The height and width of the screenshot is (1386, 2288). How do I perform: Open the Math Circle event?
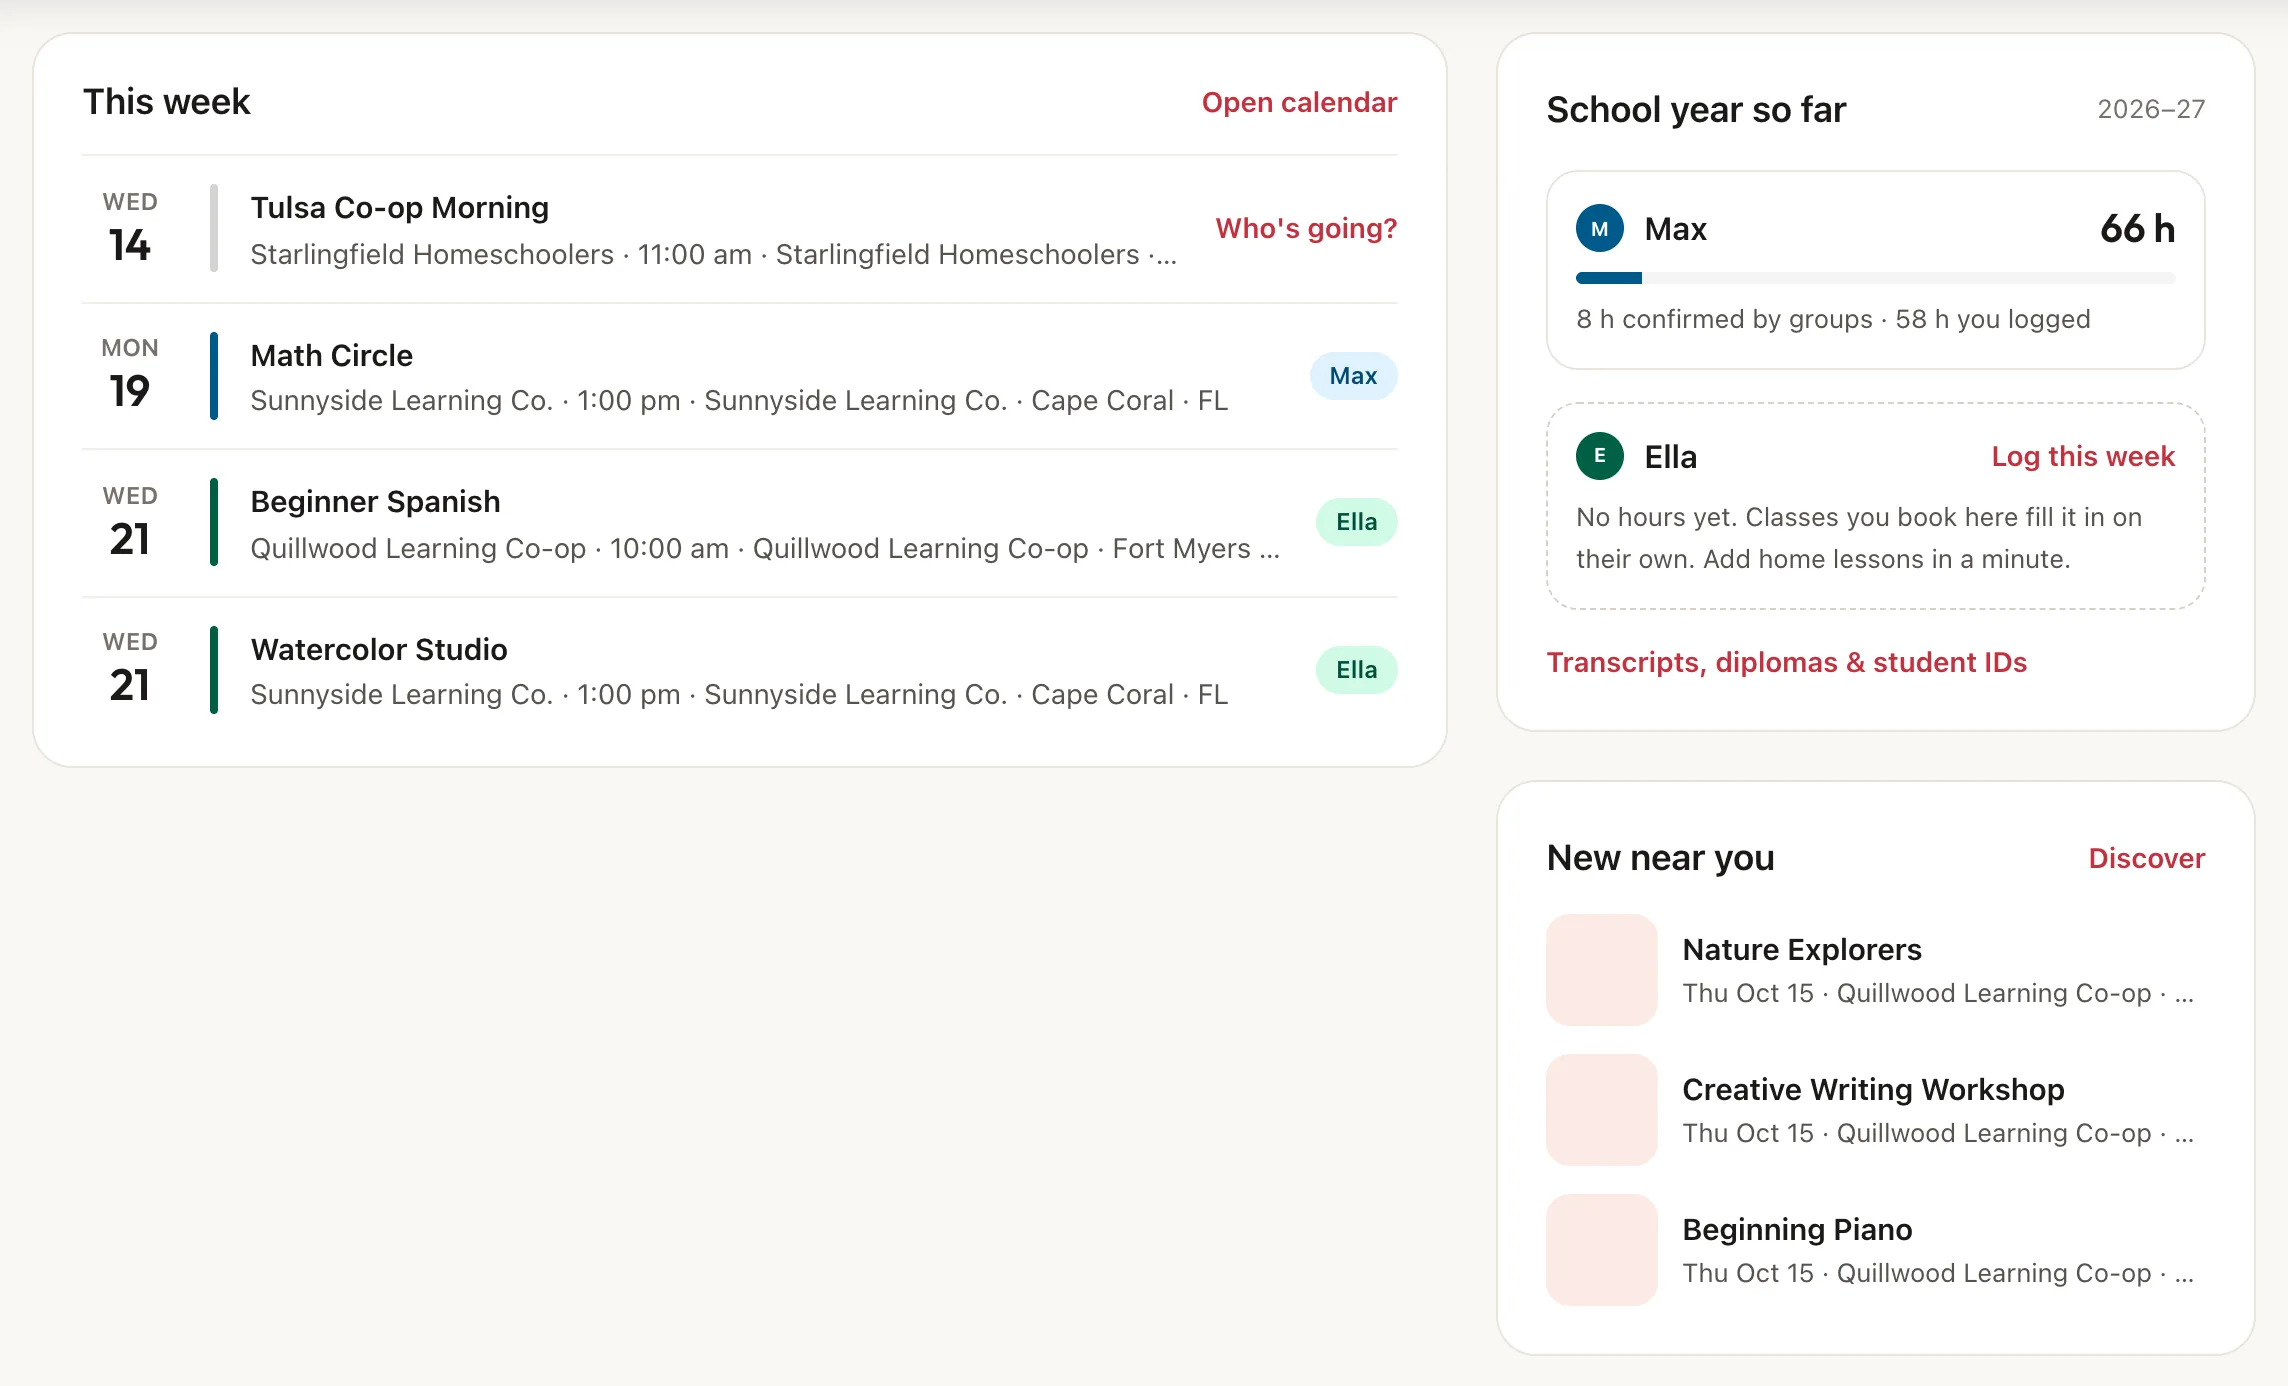click(x=740, y=376)
